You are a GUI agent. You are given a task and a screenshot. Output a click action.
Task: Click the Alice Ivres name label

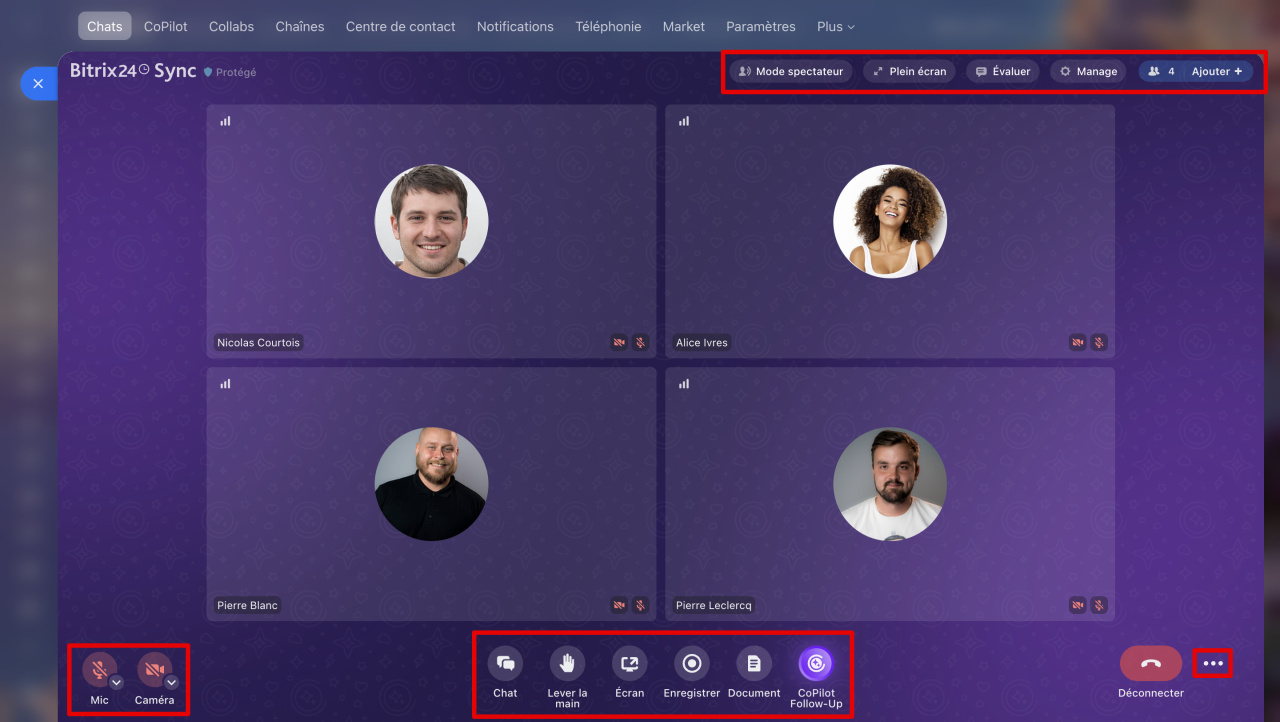(702, 342)
